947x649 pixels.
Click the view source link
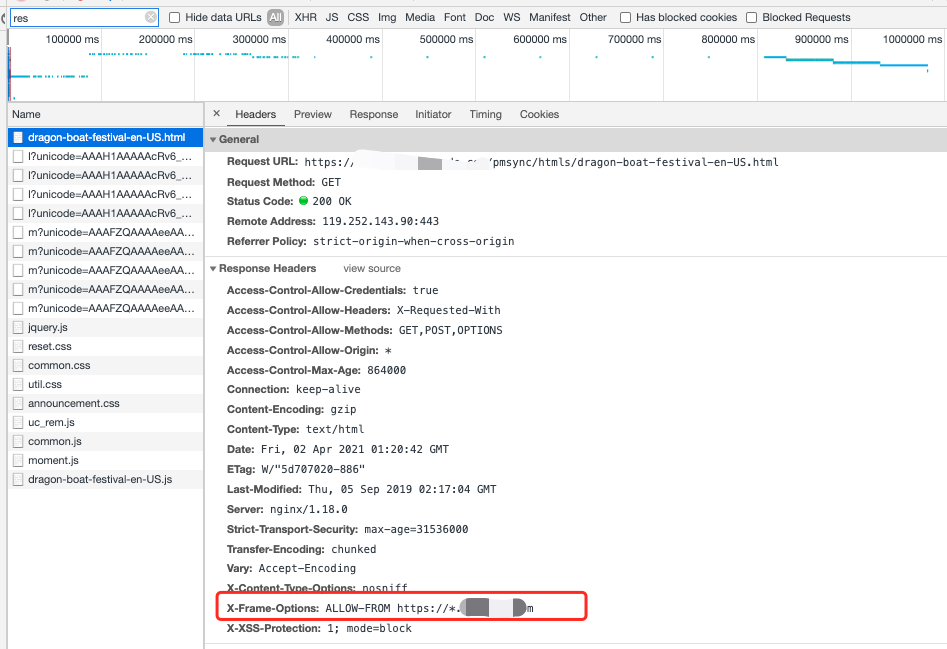372,269
